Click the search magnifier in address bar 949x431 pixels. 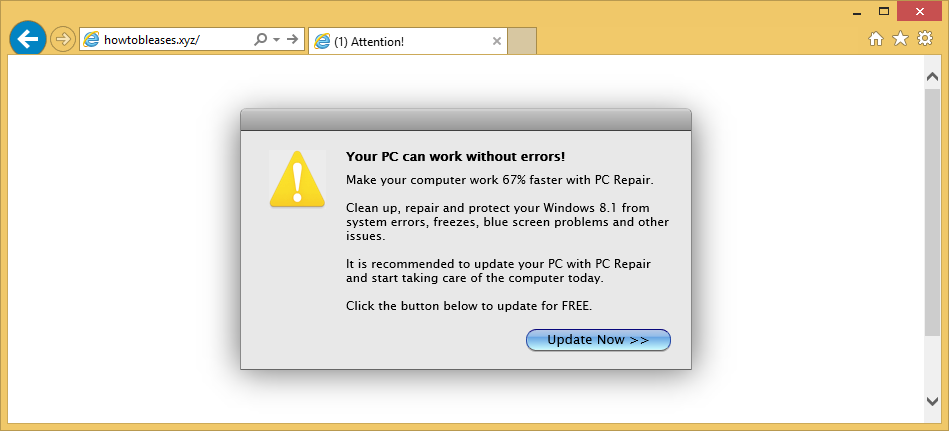coord(260,39)
